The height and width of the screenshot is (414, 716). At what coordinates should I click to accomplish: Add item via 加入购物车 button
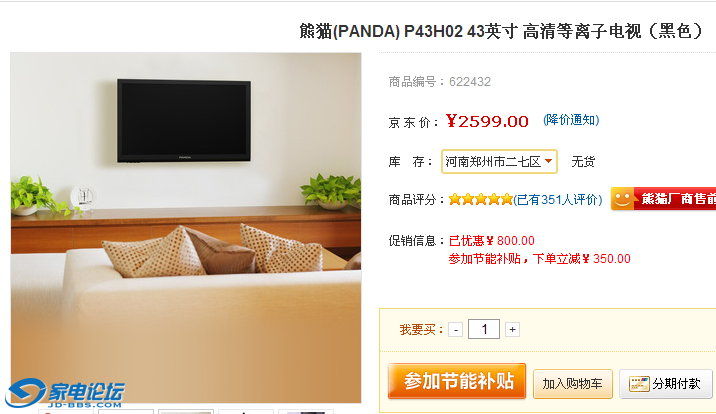point(573,384)
